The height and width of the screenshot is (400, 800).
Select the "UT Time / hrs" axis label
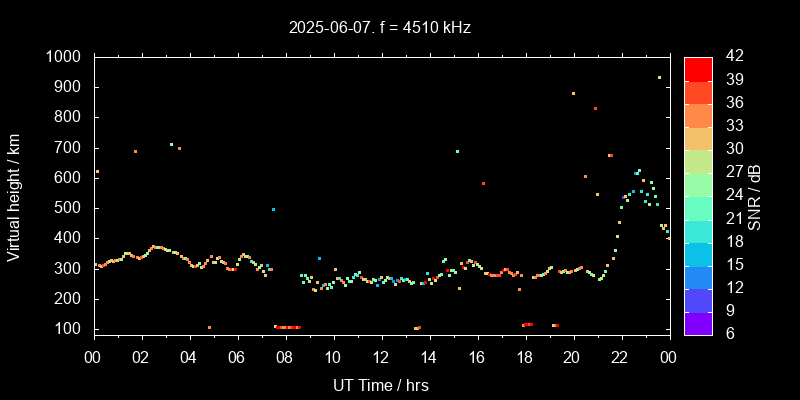[380, 384]
